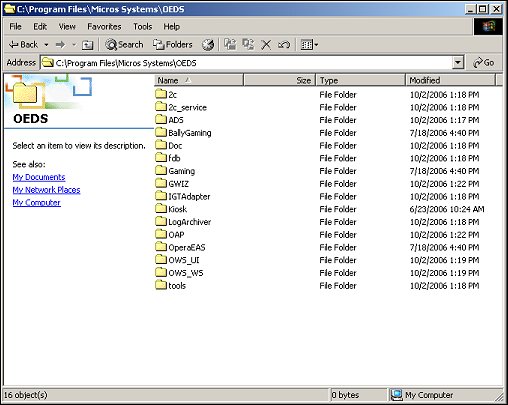Image resolution: width=508 pixels, height=405 pixels.
Task: Click the Go button
Action: [484, 62]
